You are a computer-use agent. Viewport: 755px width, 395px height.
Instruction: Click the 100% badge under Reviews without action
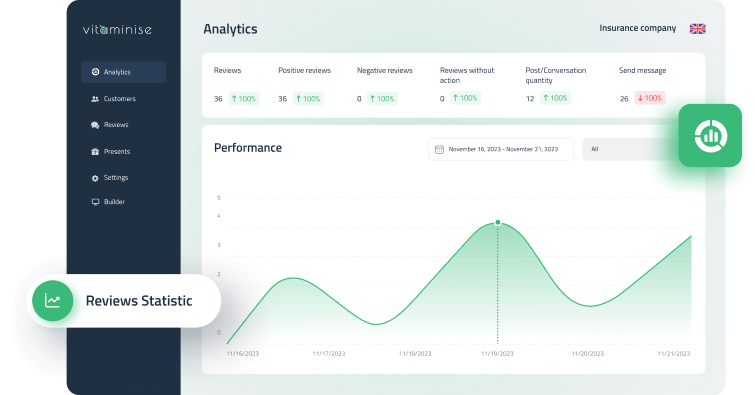465,98
